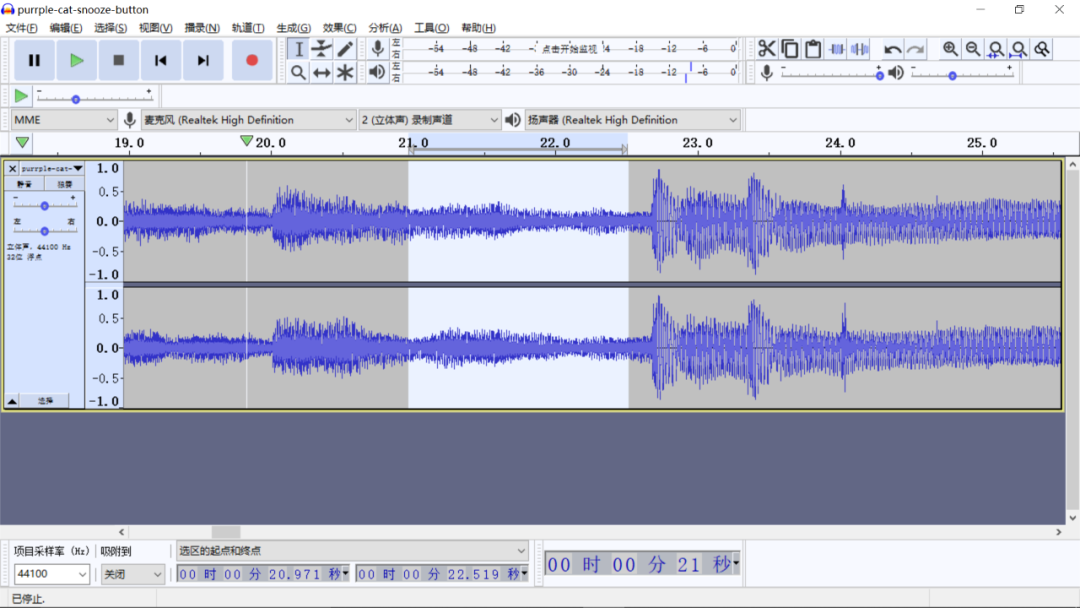Click the recording meter microphone icon
The height and width of the screenshot is (608, 1080).
tap(377, 48)
